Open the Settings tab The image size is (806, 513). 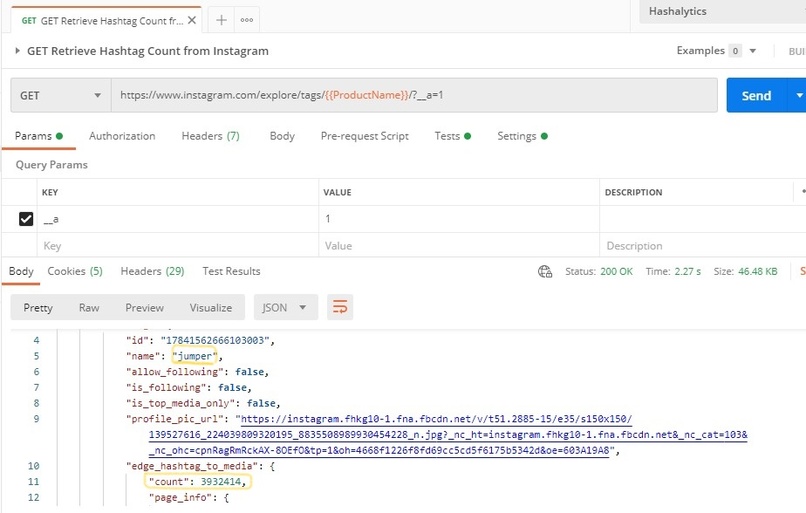tap(522, 136)
